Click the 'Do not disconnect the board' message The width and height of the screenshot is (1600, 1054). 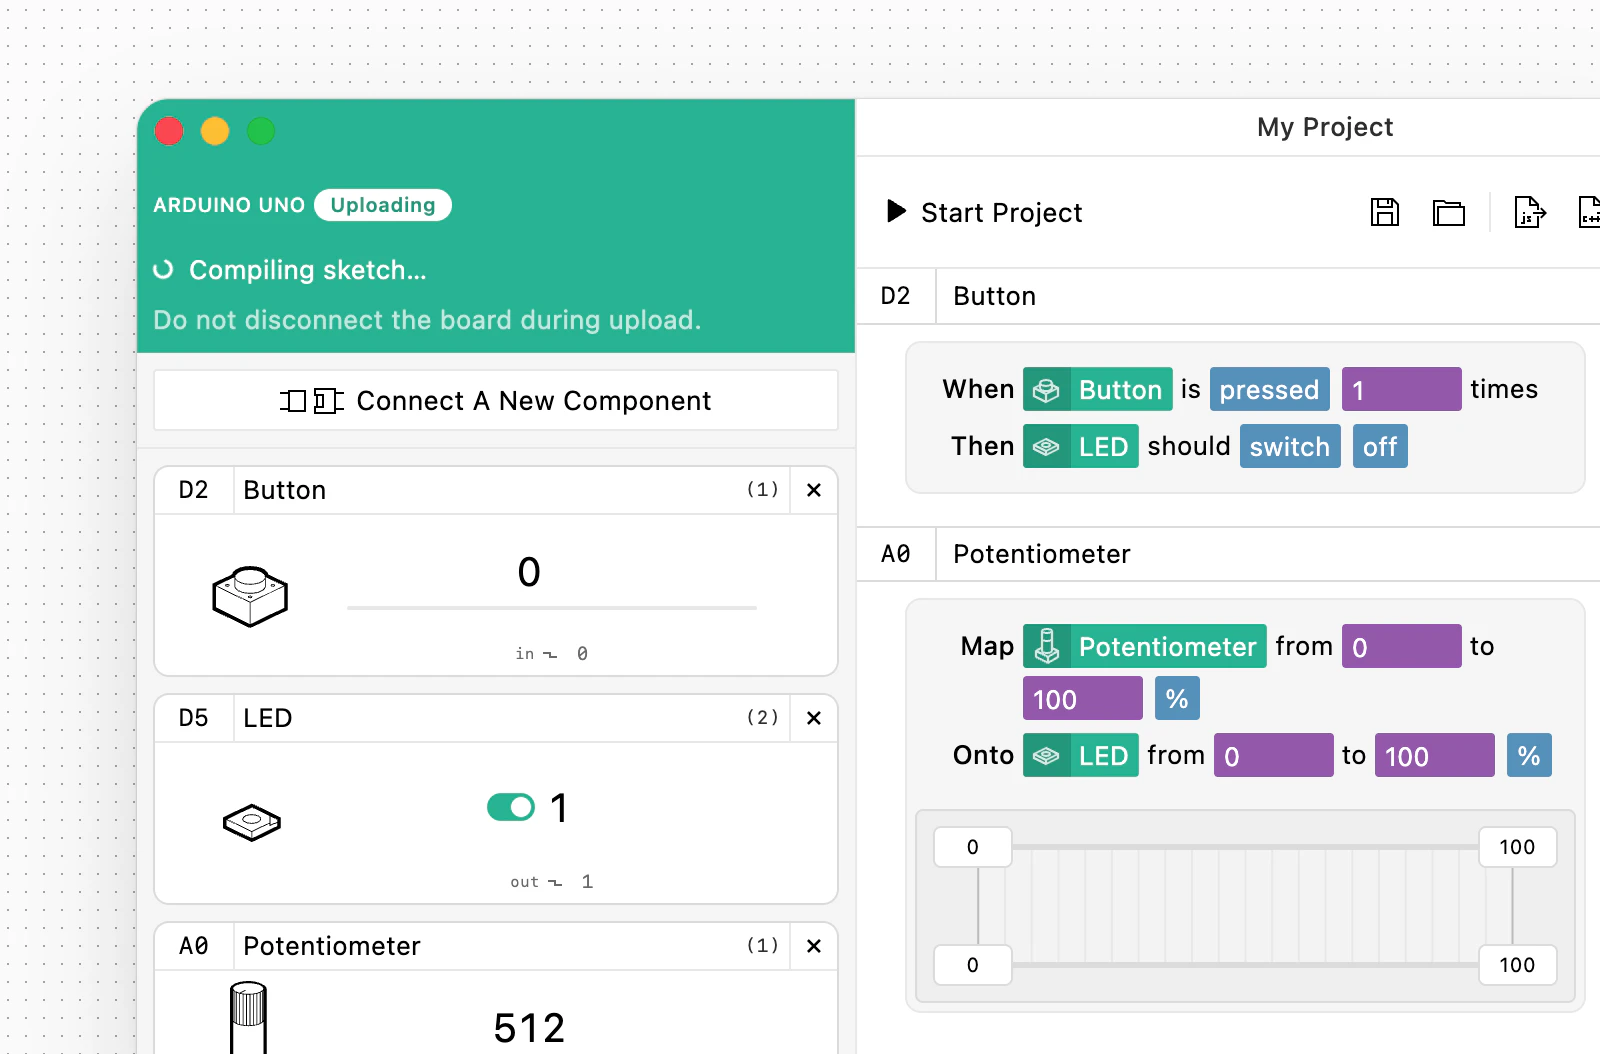point(427,320)
